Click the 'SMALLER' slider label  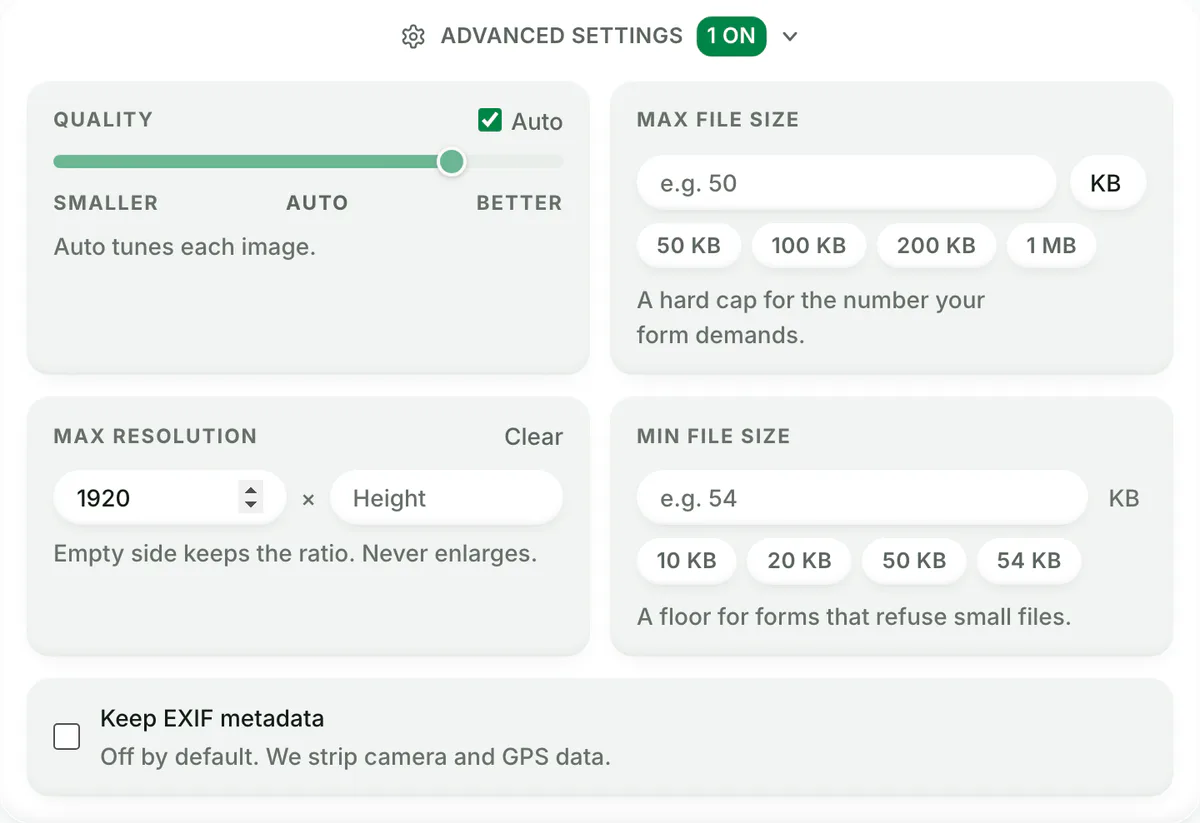pos(106,203)
